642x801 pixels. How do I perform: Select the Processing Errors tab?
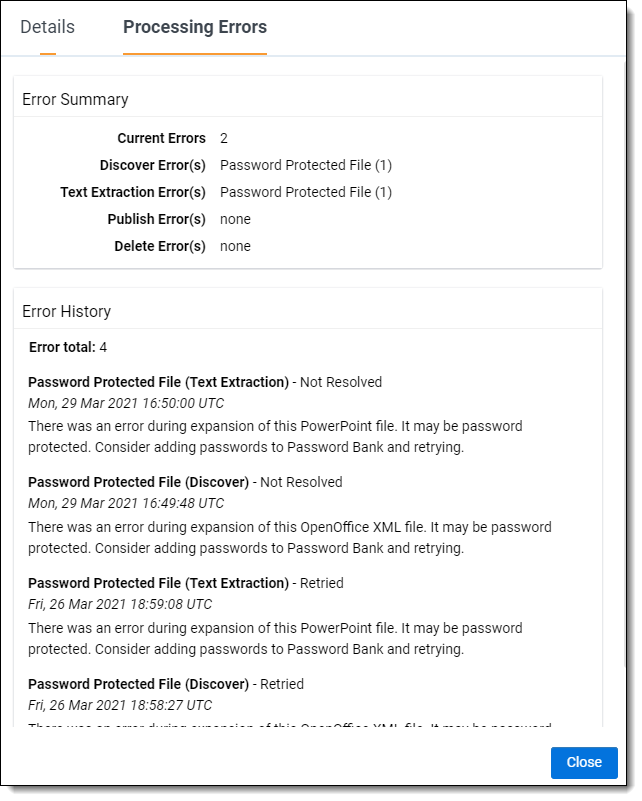[194, 27]
